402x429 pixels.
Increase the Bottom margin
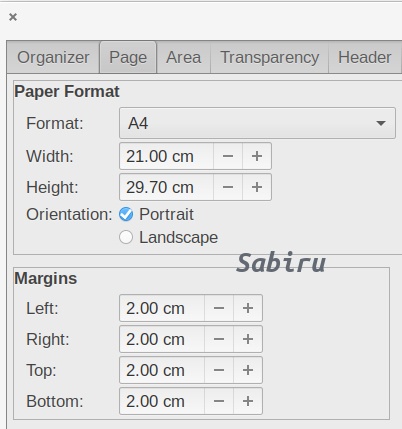click(x=248, y=401)
